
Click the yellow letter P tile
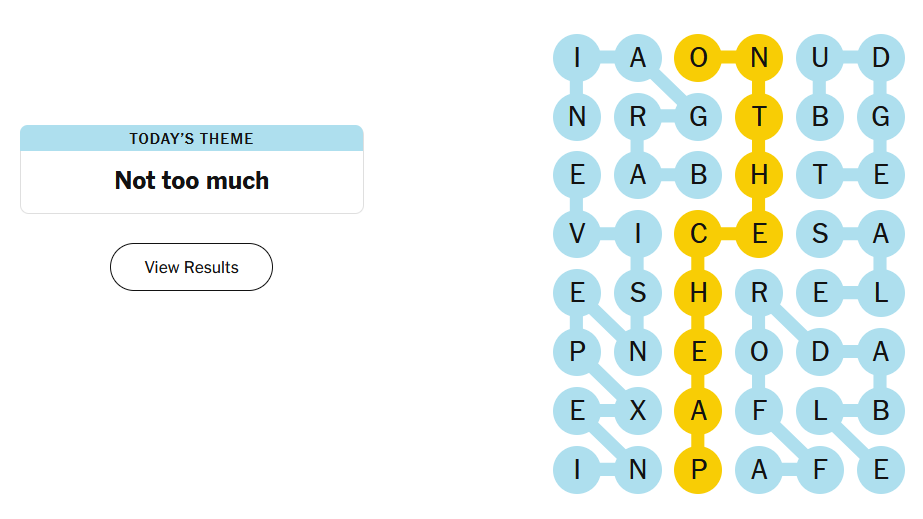coord(699,469)
